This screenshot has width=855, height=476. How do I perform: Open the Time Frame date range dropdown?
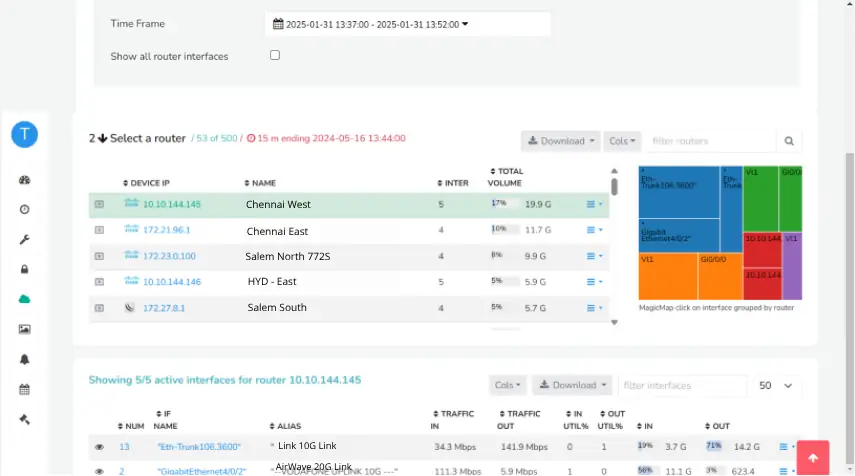click(407, 24)
